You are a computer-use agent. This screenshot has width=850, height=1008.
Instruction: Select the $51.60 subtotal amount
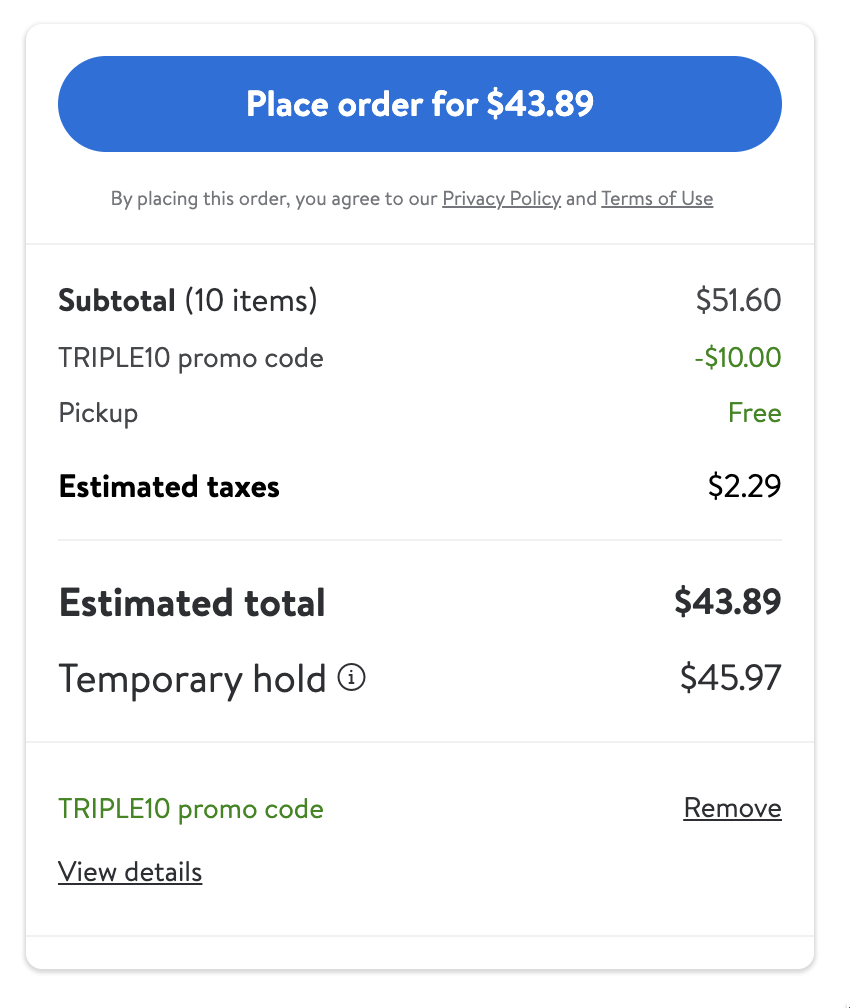[x=738, y=300]
